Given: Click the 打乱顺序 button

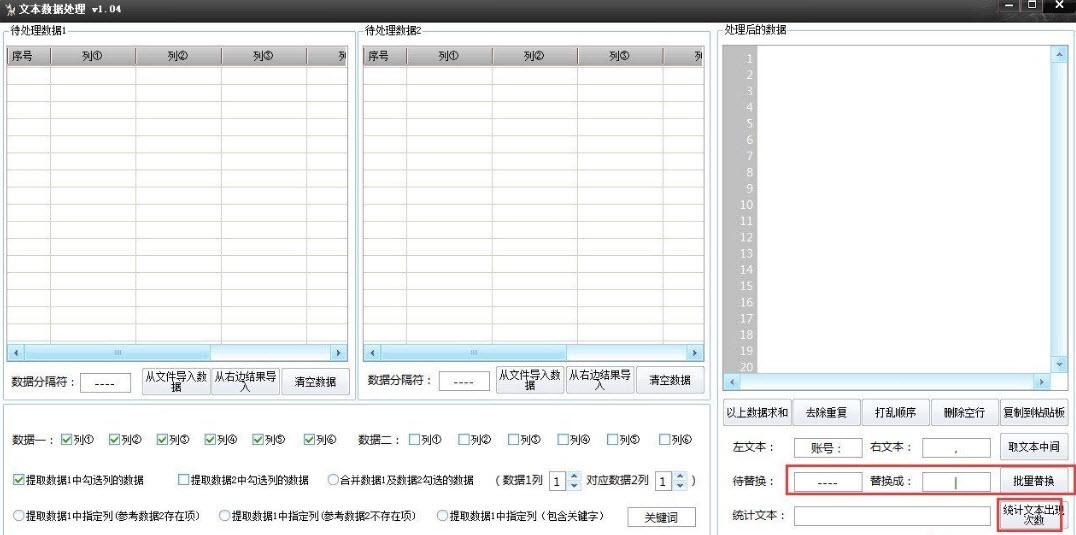Looking at the screenshot, I should tap(896, 412).
